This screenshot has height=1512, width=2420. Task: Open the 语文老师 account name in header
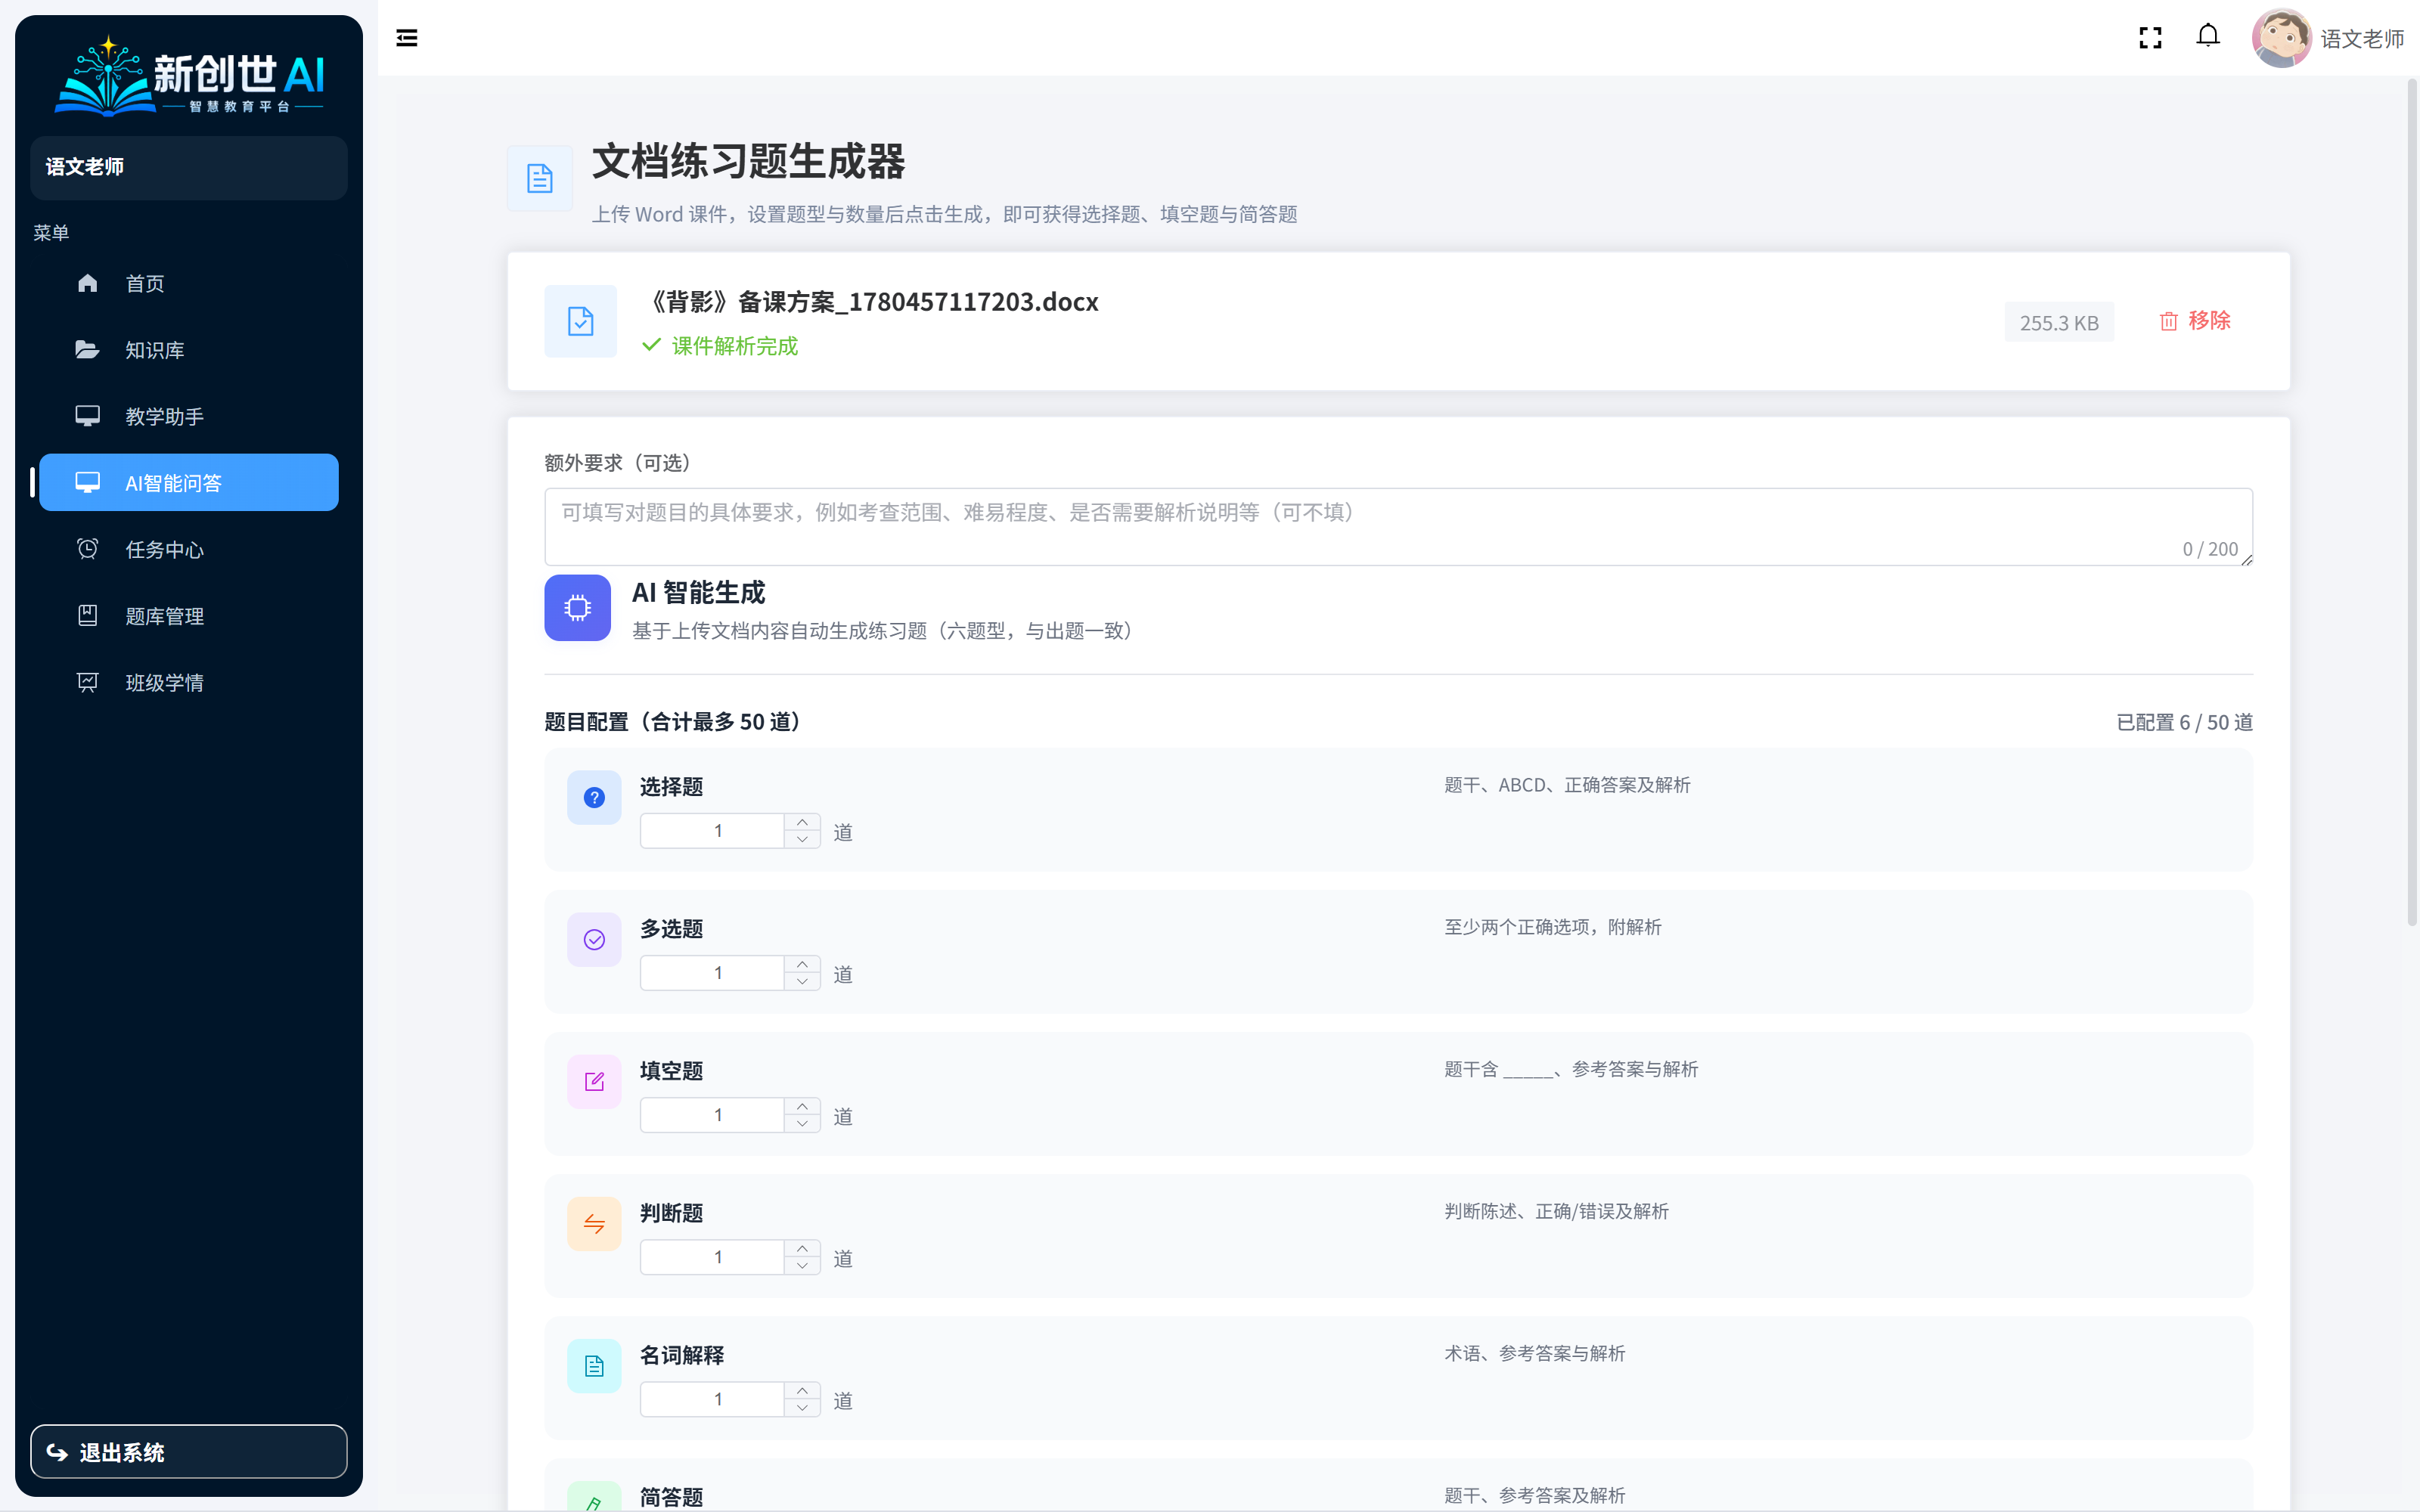[x=2362, y=38]
